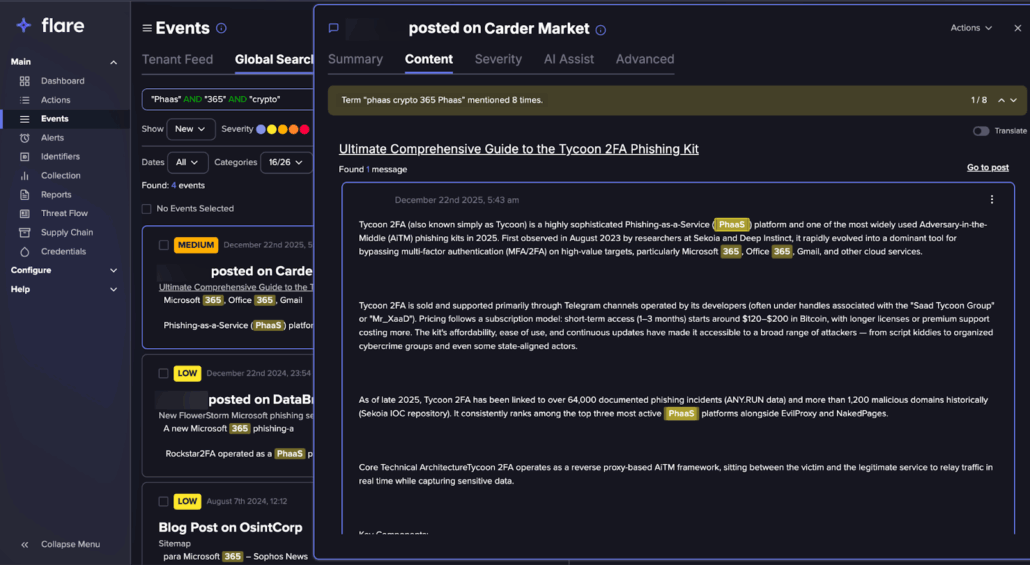Open Identifiers via its sidebar icon
Image resolution: width=1030 pixels, height=565 pixels.
tap(25, 157)
